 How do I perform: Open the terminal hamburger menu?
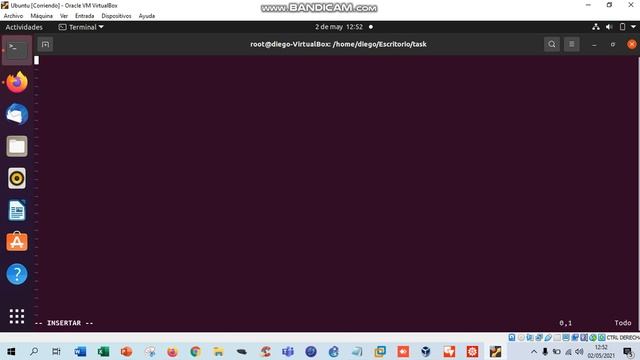[x=571, y=44]
